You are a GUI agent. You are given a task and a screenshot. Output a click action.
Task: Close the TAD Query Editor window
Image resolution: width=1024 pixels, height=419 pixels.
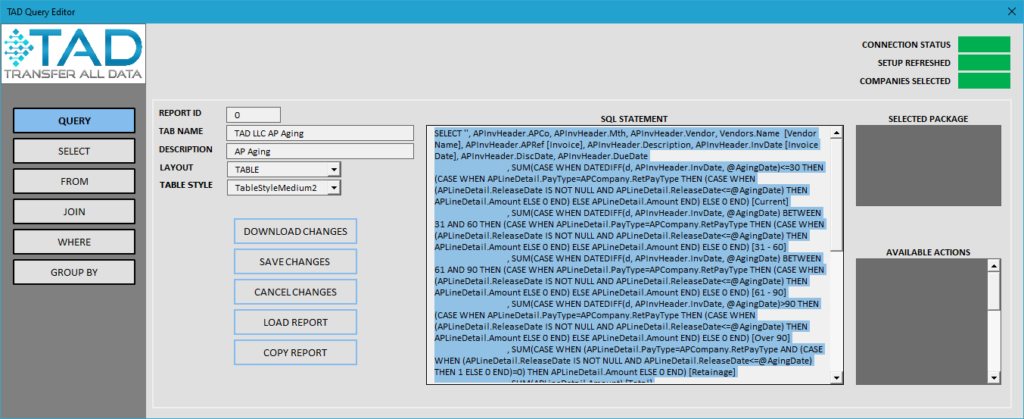[x=1011, y=12]
